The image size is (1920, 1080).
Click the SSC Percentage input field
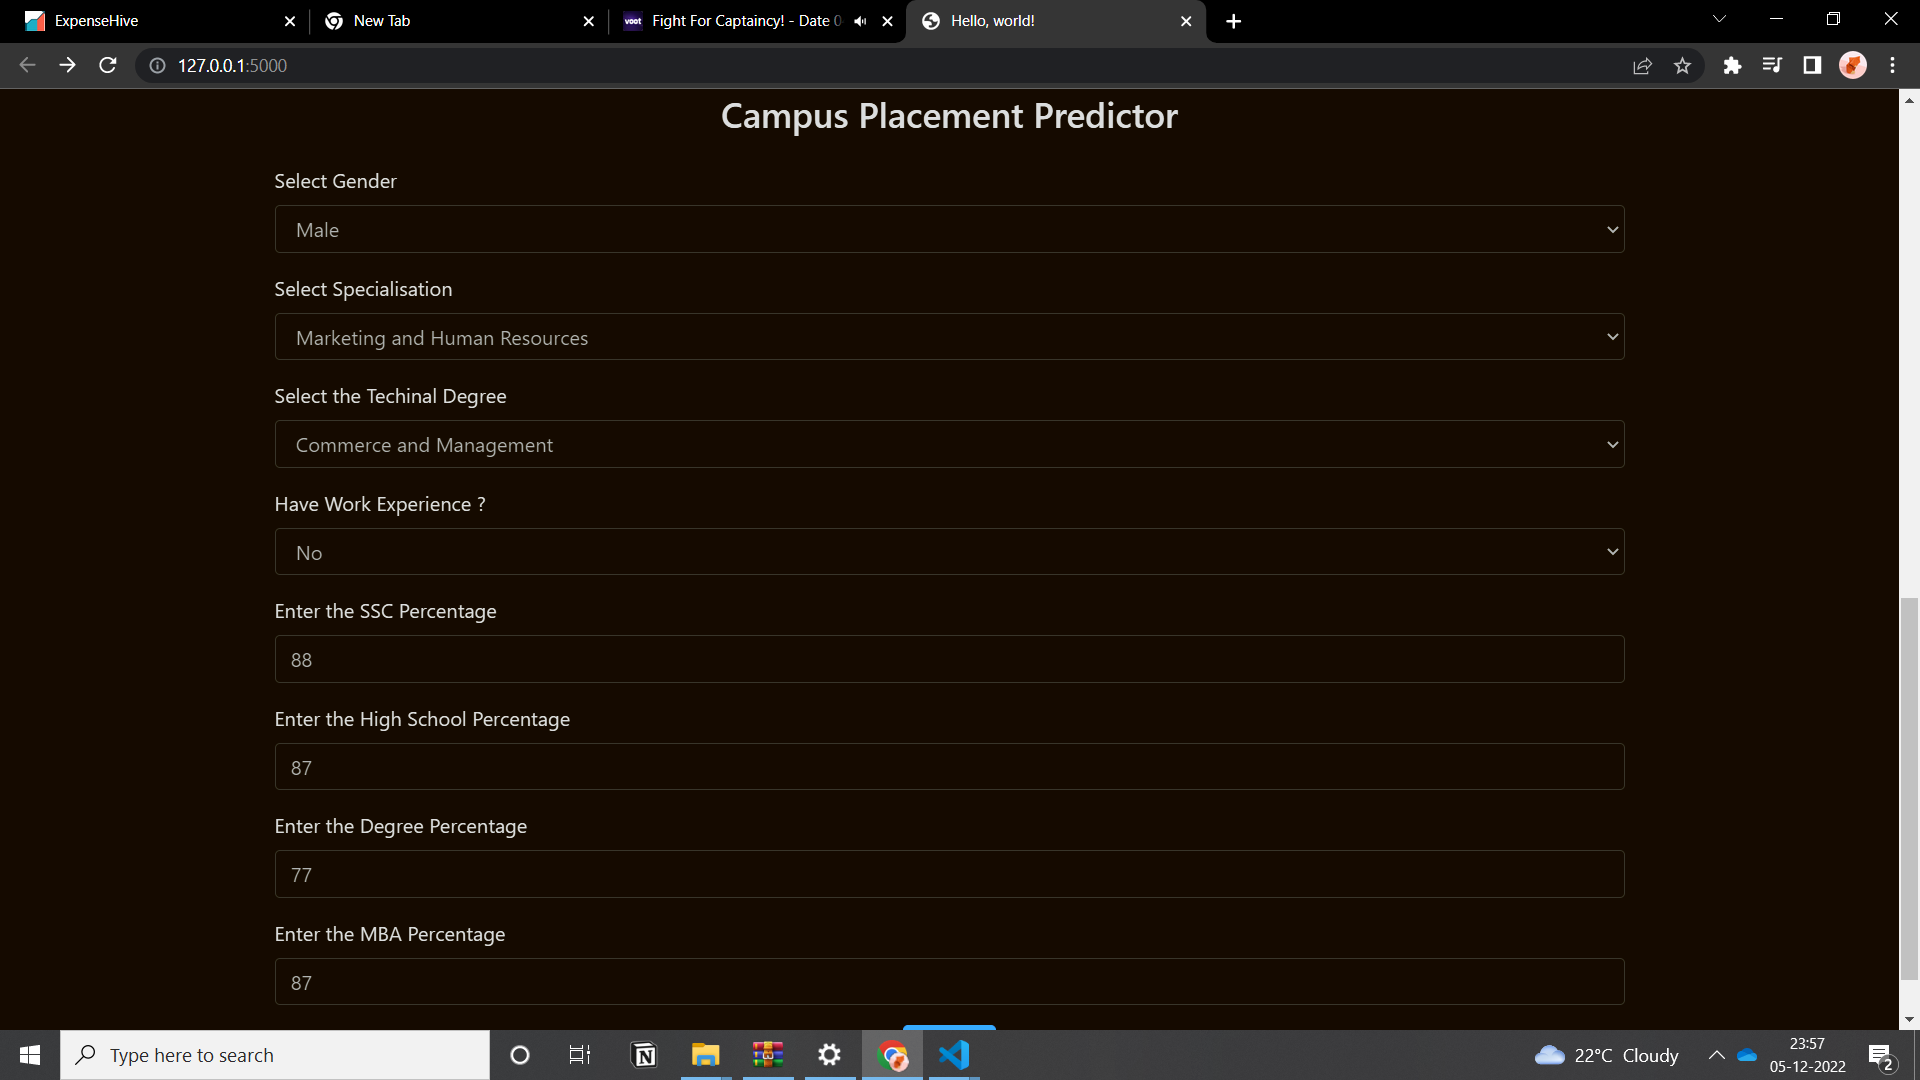pos(948,659)
